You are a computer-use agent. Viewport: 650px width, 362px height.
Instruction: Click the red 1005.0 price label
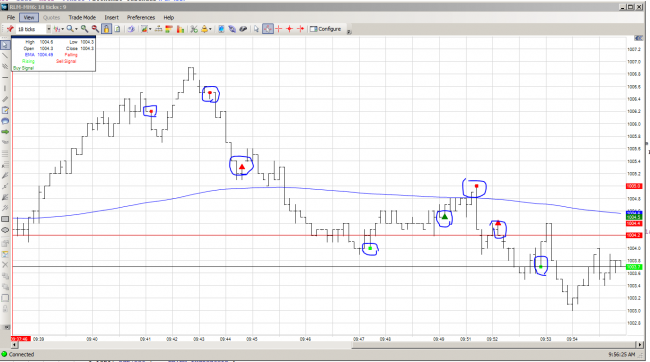coord(634,186)
